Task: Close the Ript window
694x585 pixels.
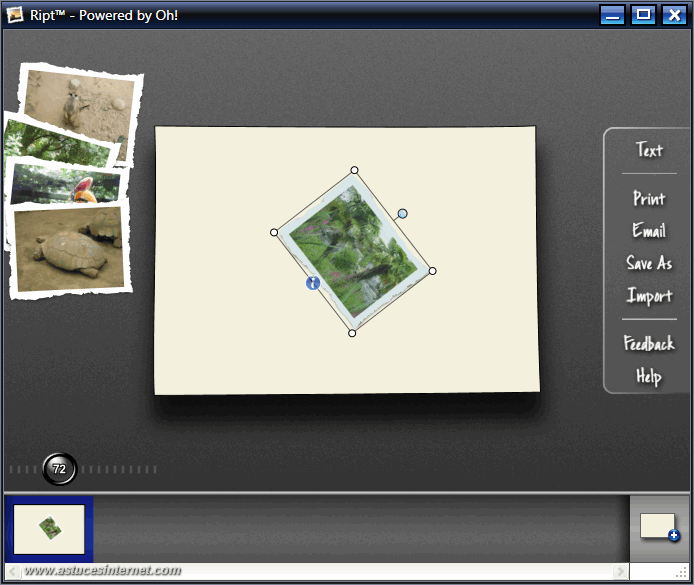Action: click(x=674, y=15)
